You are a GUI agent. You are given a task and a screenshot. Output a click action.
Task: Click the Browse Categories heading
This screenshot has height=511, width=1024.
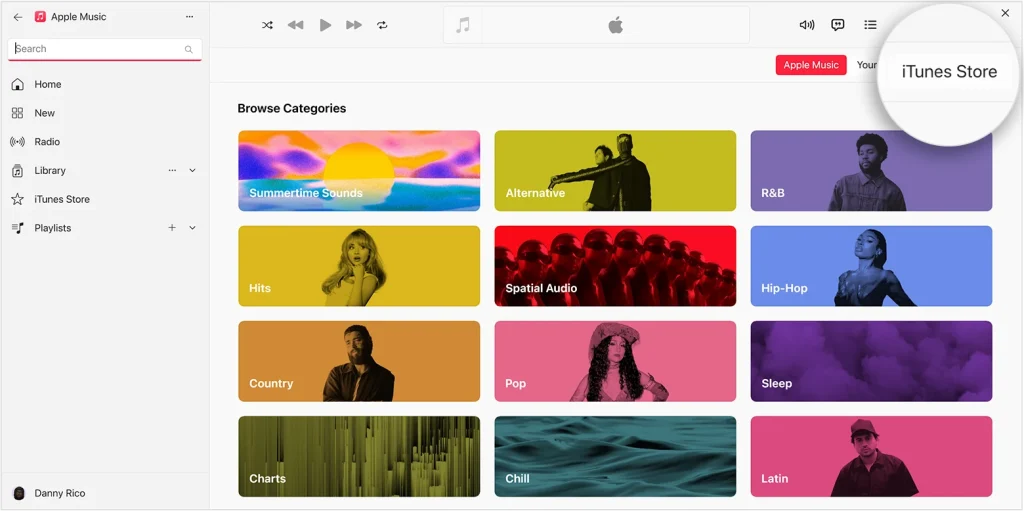tap(292, 108)
